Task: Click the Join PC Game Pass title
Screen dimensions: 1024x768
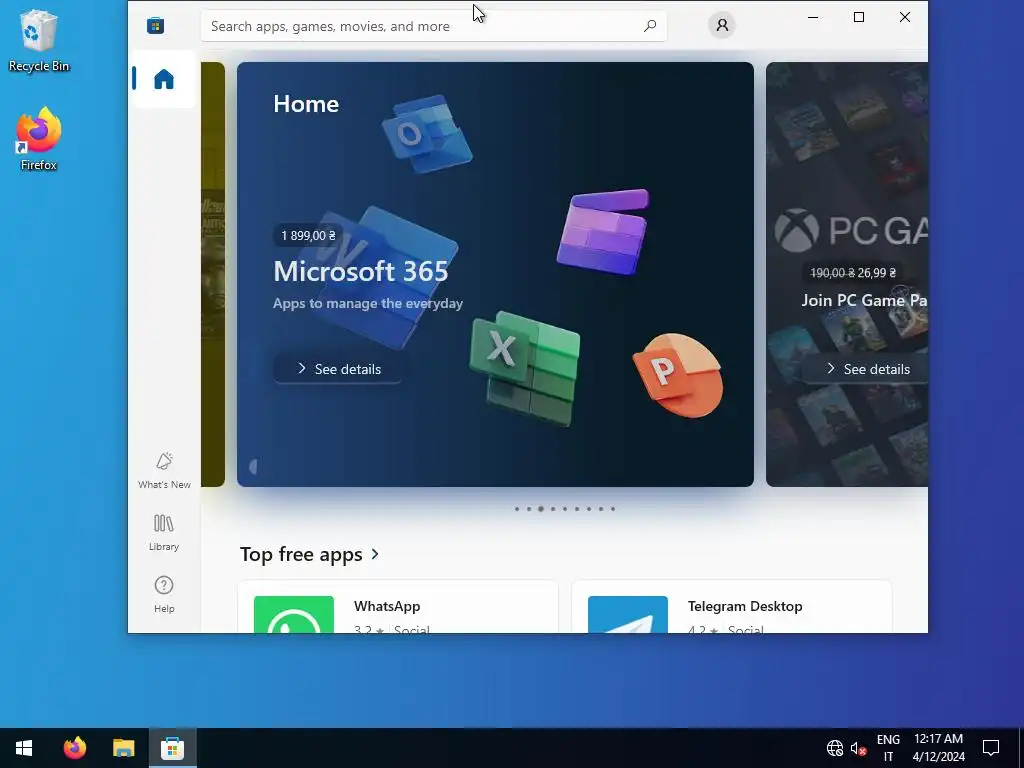Action: point(865,300)
